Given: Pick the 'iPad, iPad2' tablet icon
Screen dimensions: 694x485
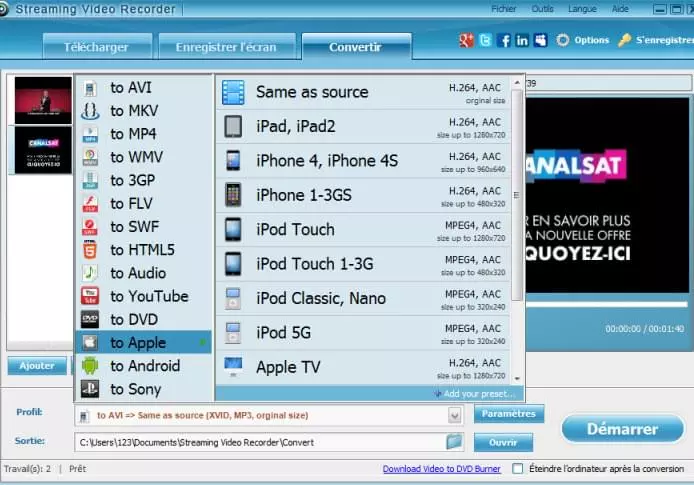Looking at the screenshot, I should coord(233,127).
